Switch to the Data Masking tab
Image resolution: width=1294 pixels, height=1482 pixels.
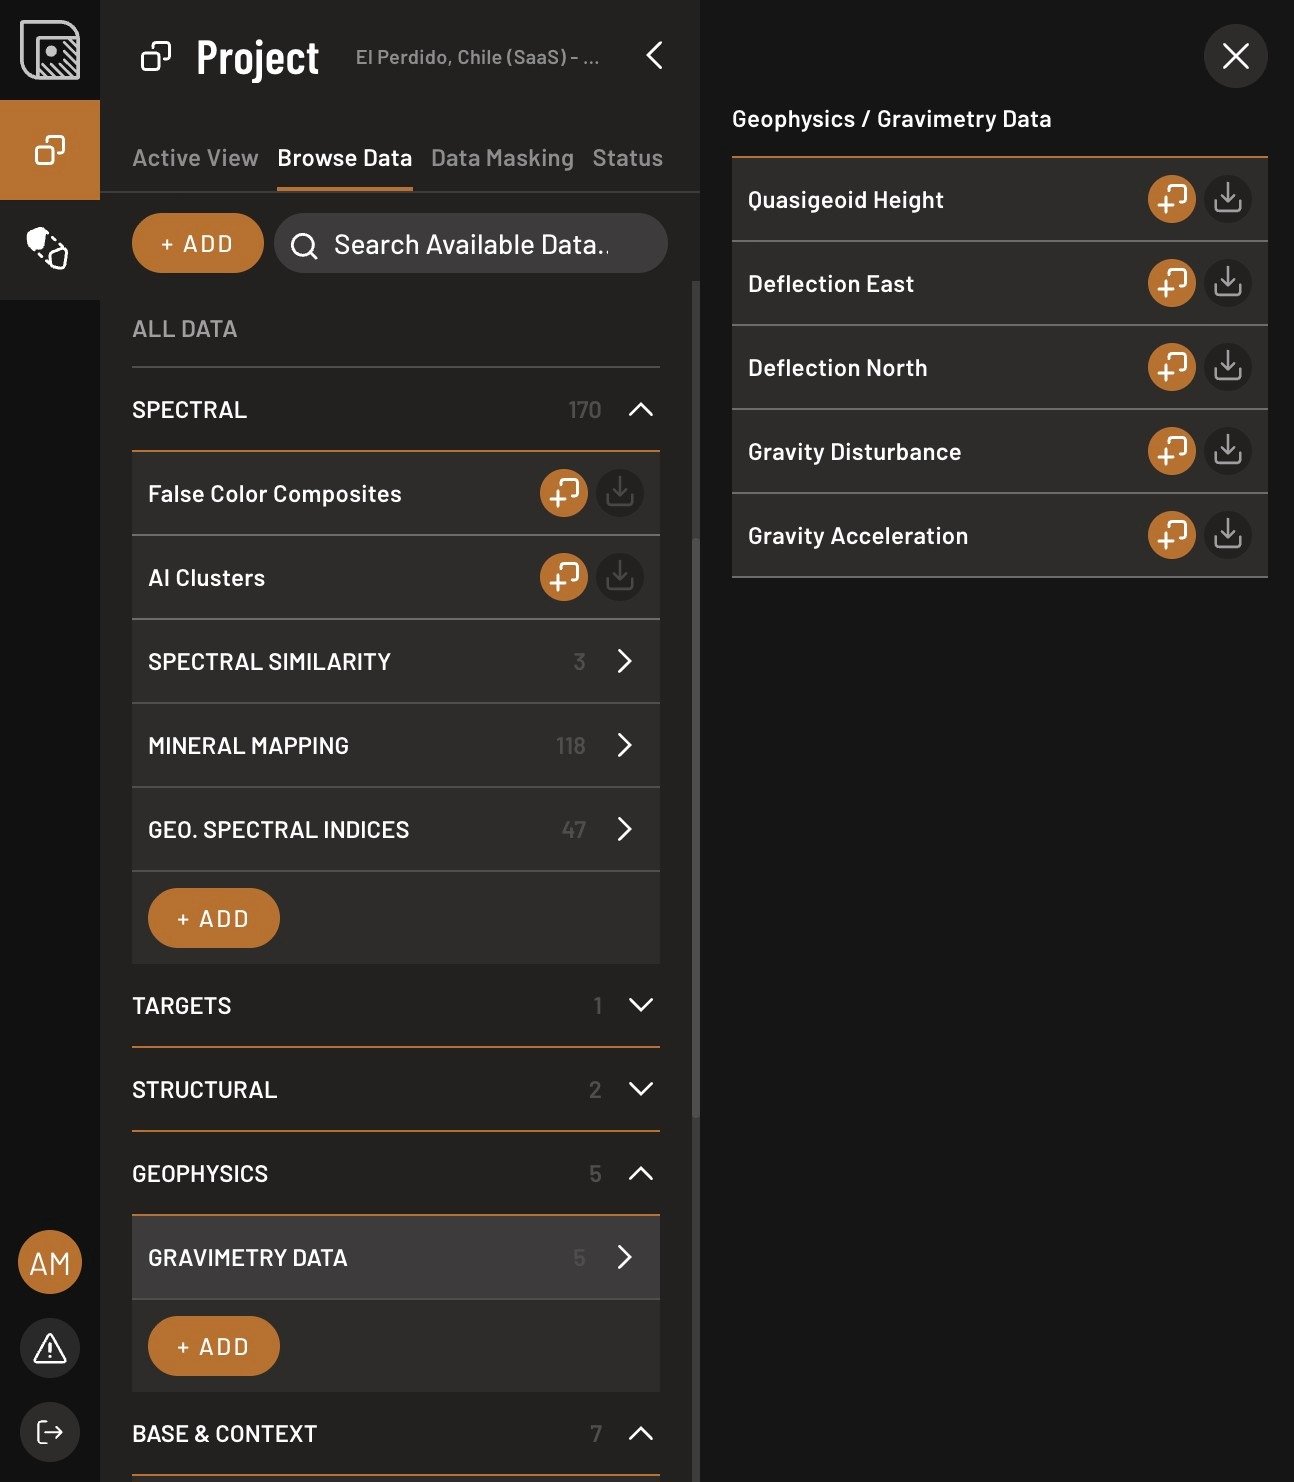coord(502,158)
